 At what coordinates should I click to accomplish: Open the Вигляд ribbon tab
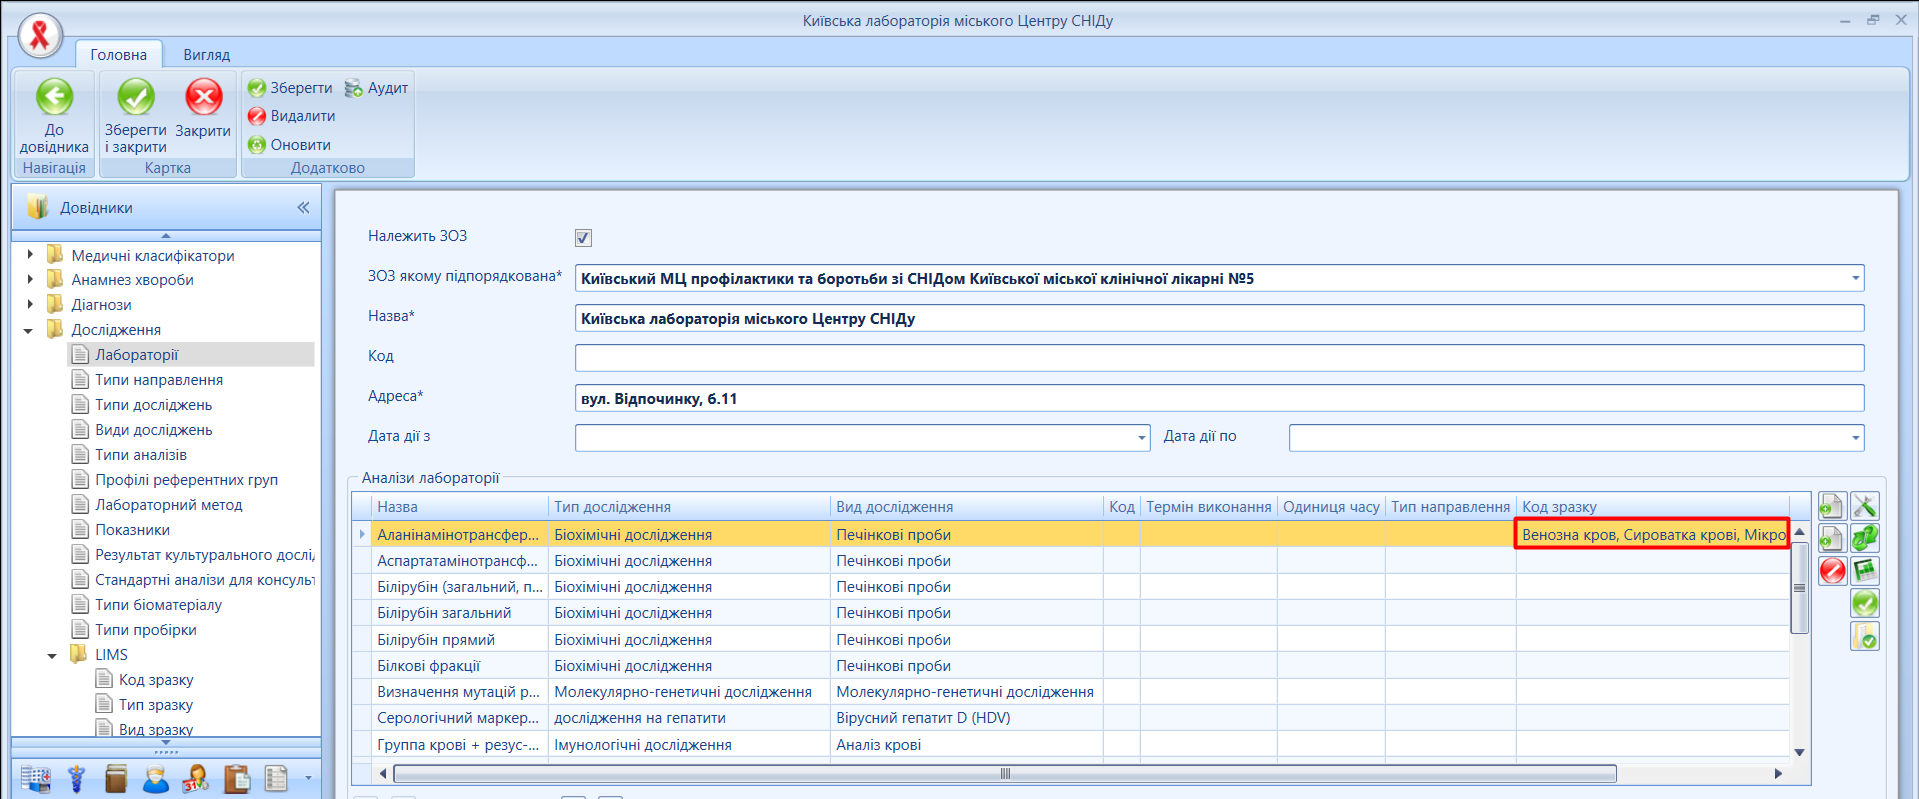tap(206, 54)
